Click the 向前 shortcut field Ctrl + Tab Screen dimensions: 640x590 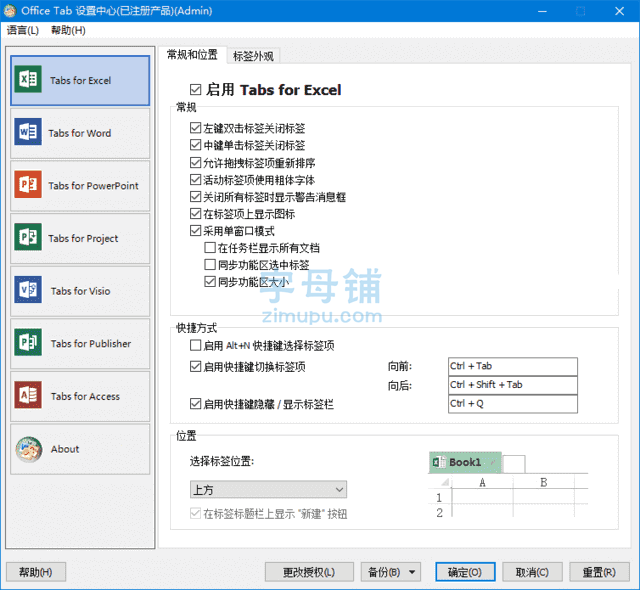(x=513, y=366)
